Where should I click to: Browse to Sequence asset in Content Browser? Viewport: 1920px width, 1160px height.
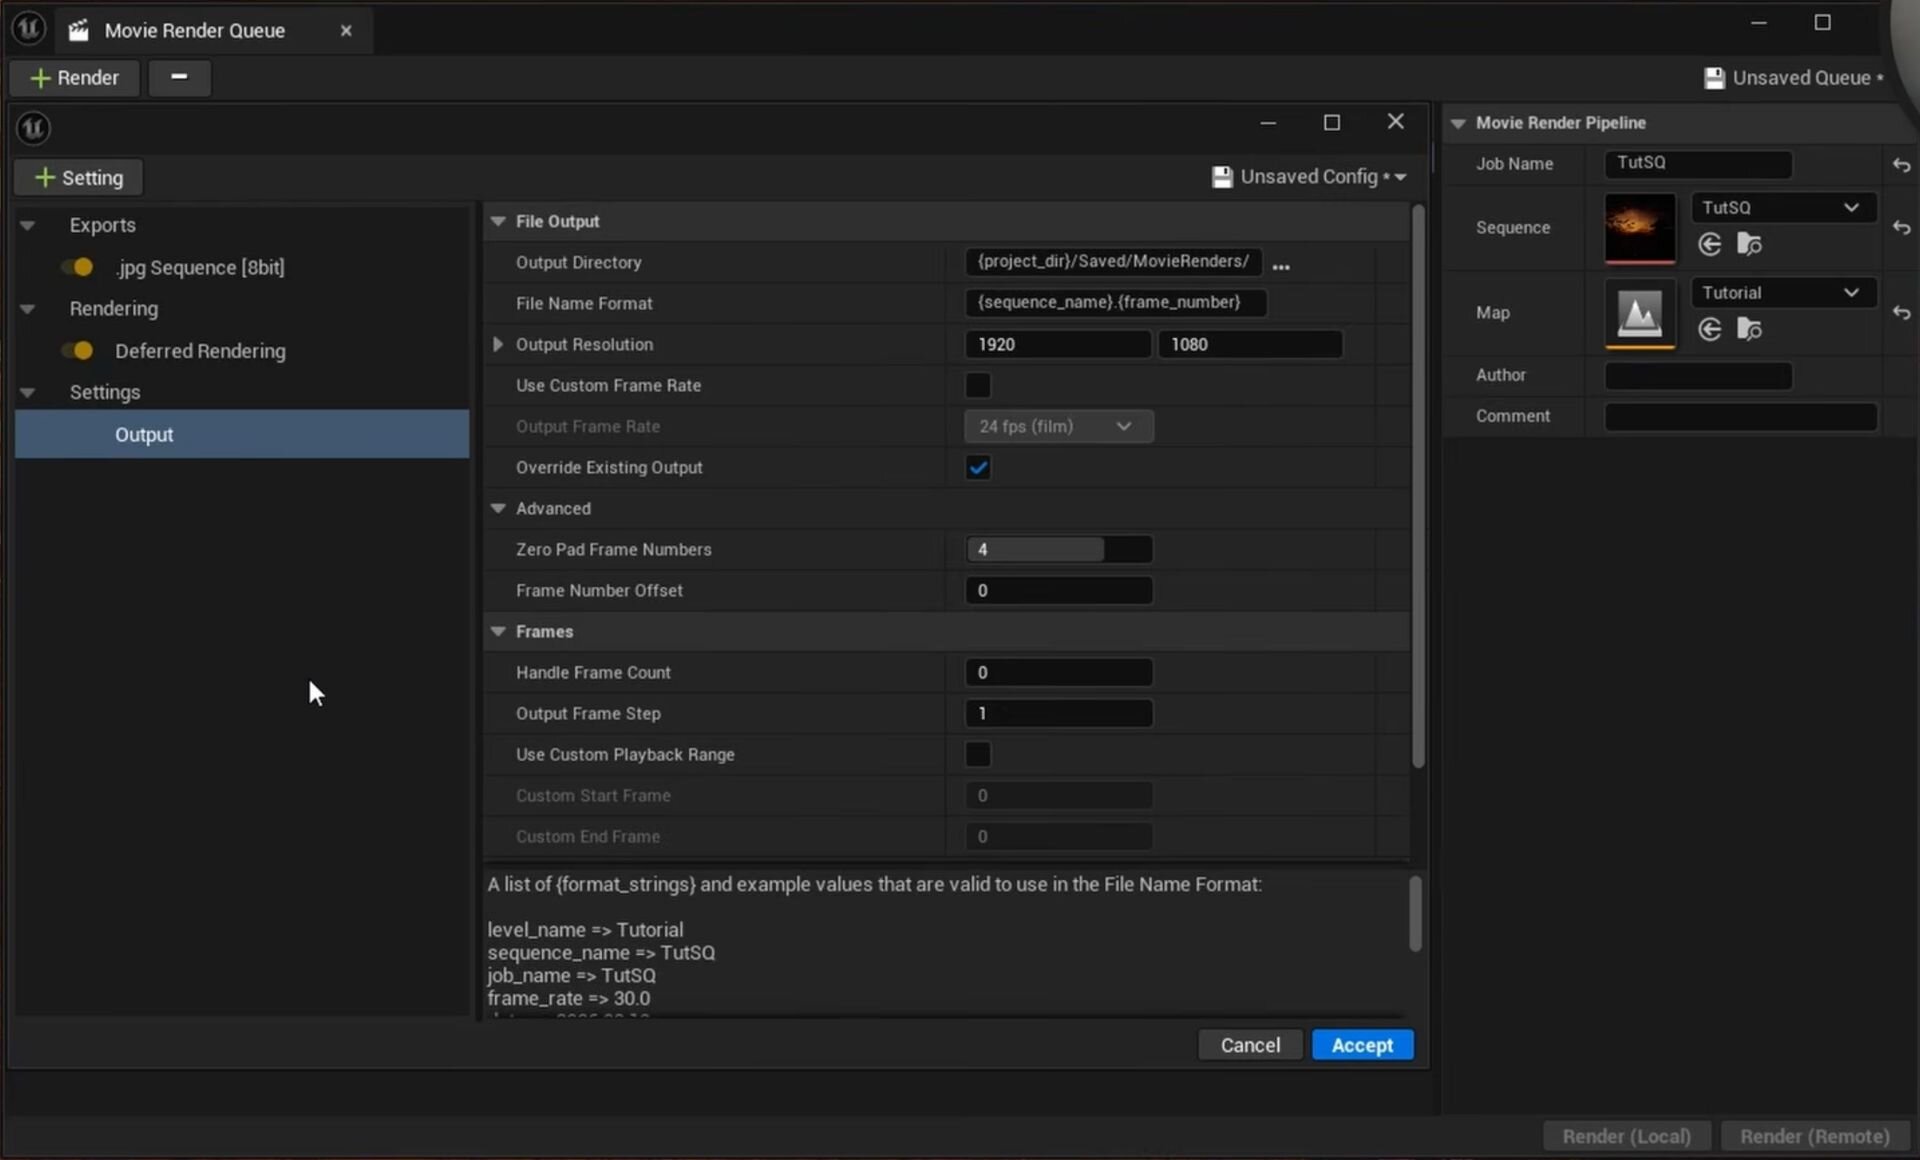[x=1749, y=244]
